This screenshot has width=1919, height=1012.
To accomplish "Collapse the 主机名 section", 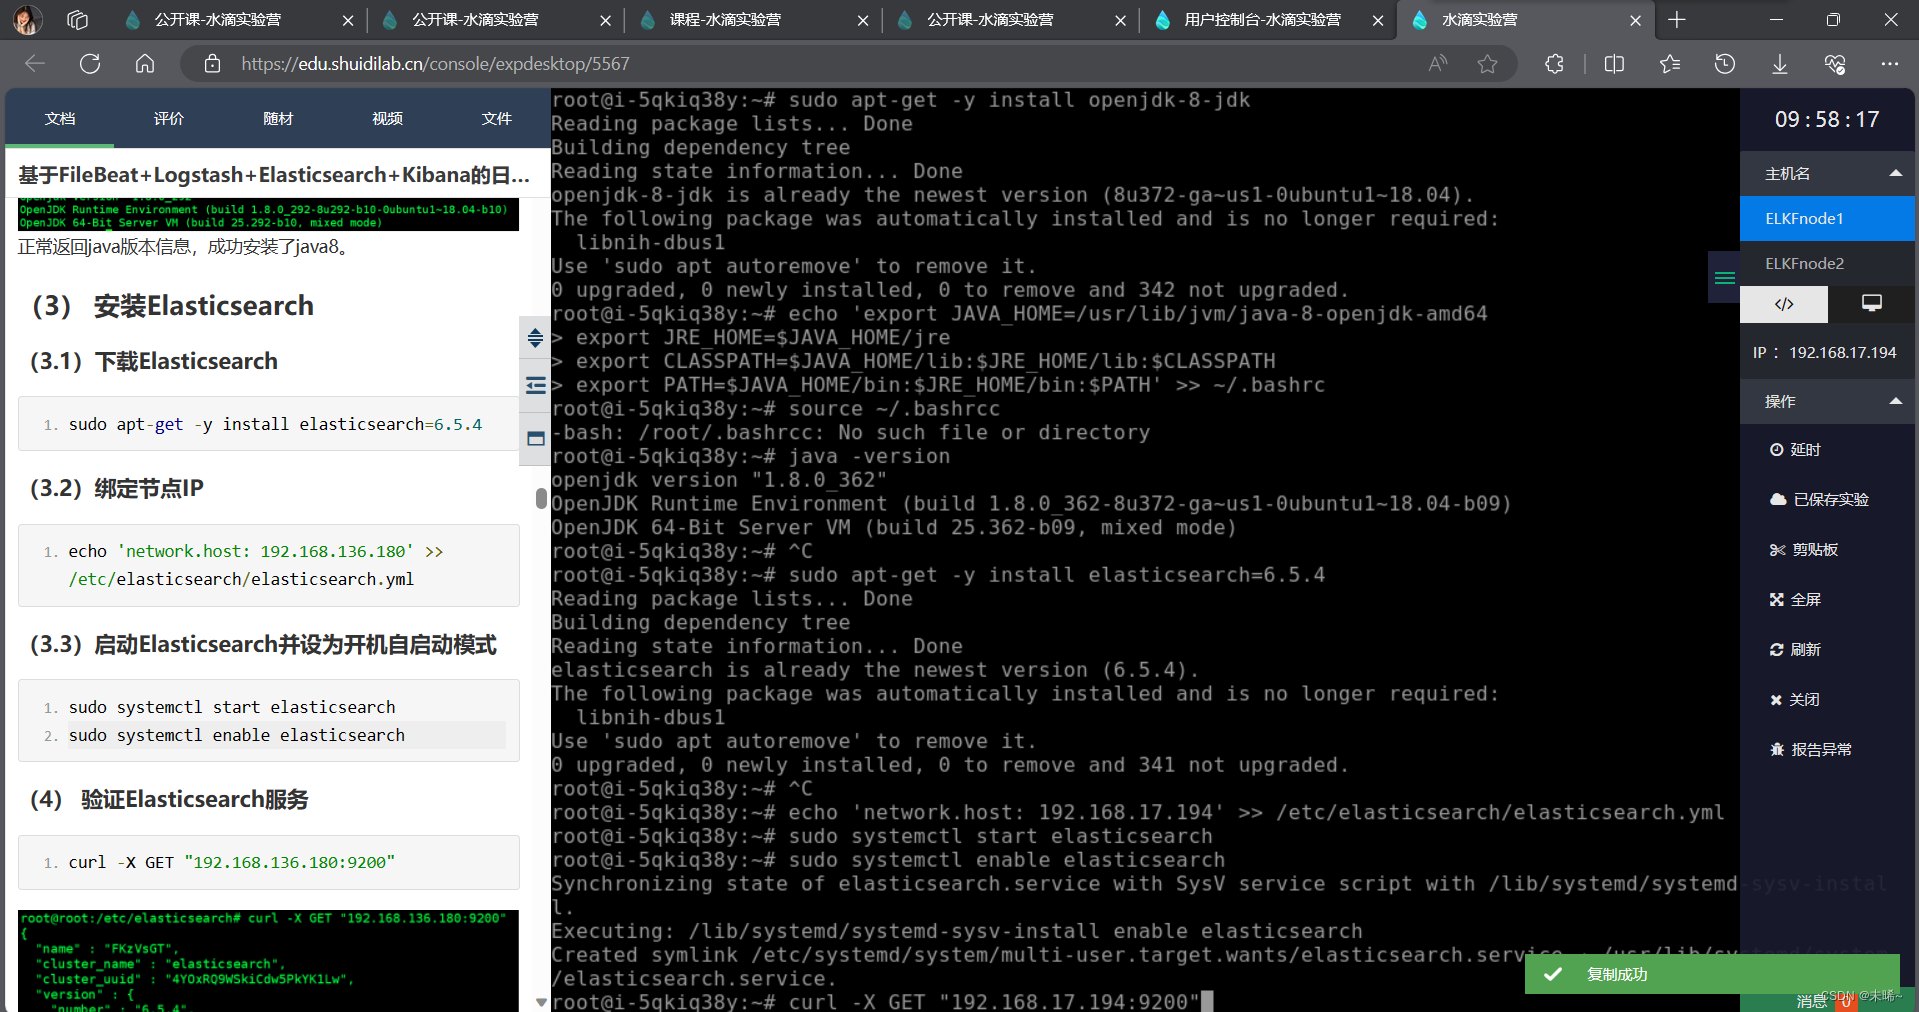I will [x=1895, y=173].
